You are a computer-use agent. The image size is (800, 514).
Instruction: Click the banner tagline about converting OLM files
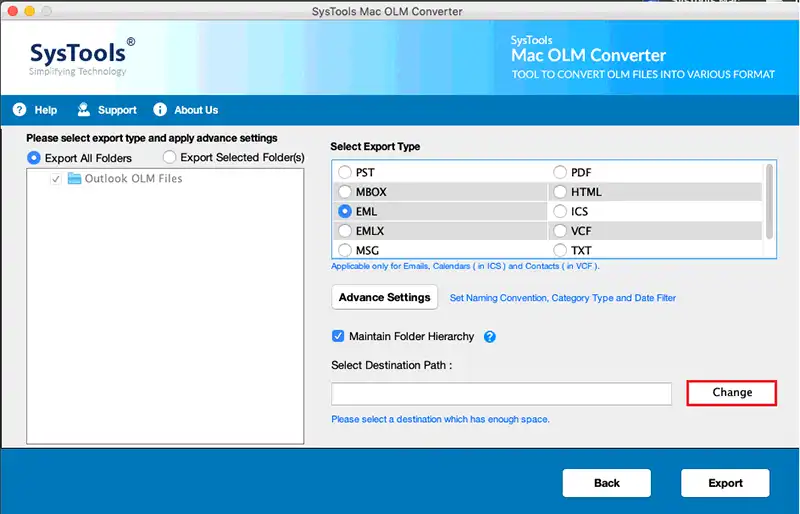(643, 75)
